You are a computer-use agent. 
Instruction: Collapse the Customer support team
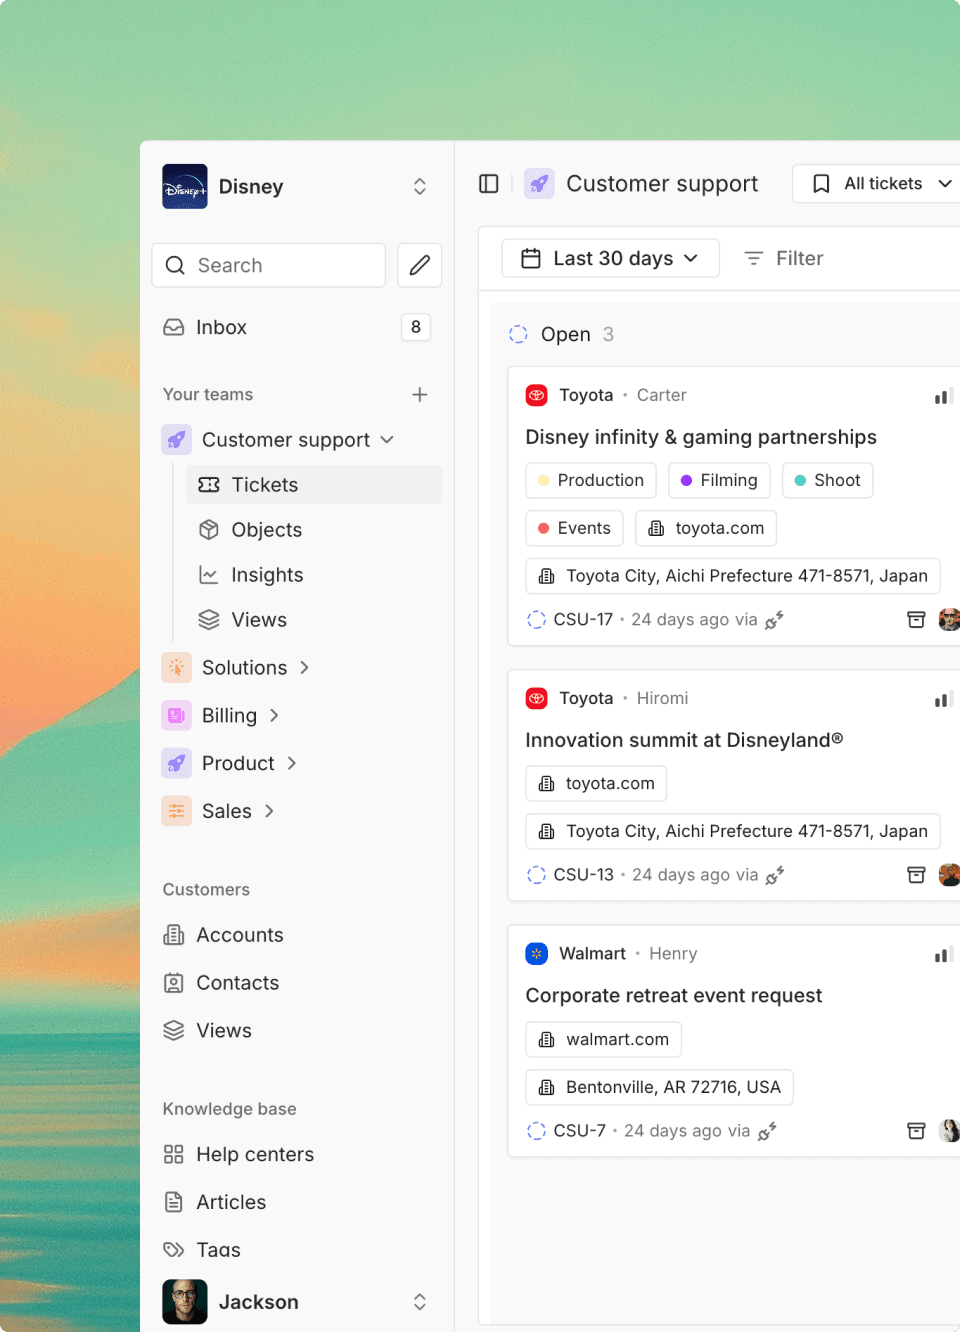pos(388,440)
